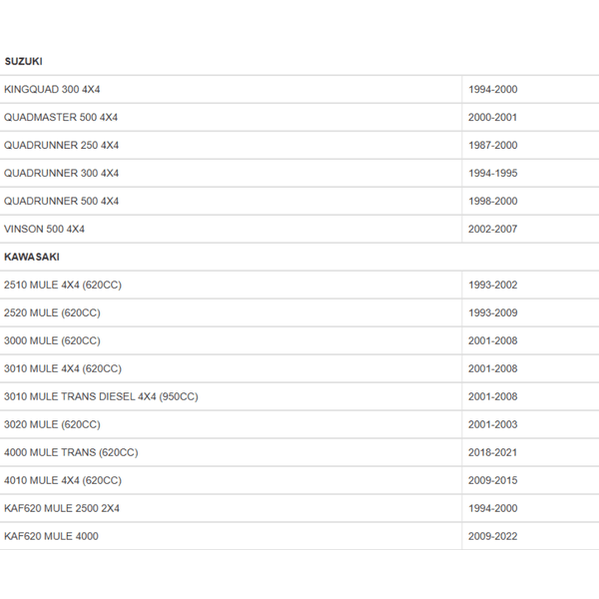The height and width of the screenshot is (599, 599).
Task: Click the VINSON 500 4X4 row
Action: pyautogui.click(x=300, y=229)
